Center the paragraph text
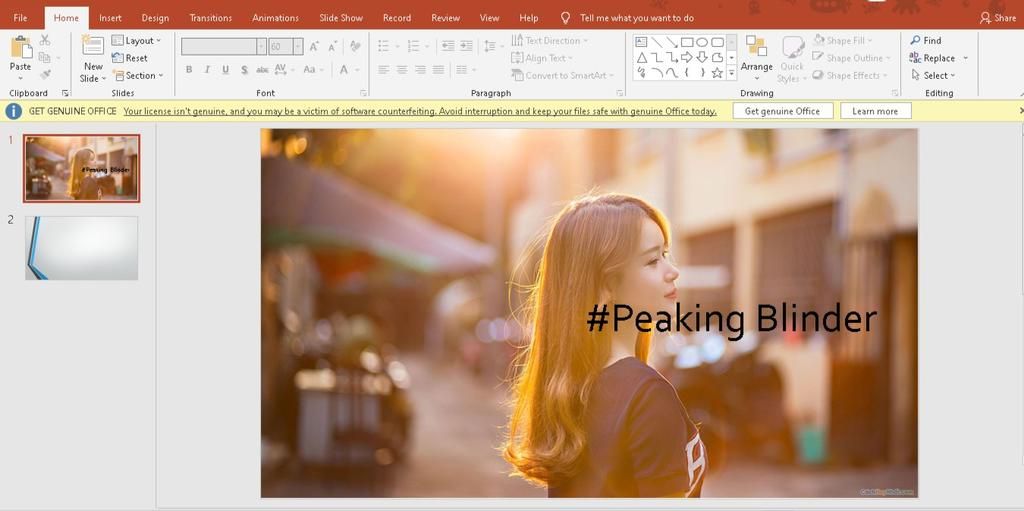Image resolution: width=1024 pixels, height=511 pixels. 402,69
